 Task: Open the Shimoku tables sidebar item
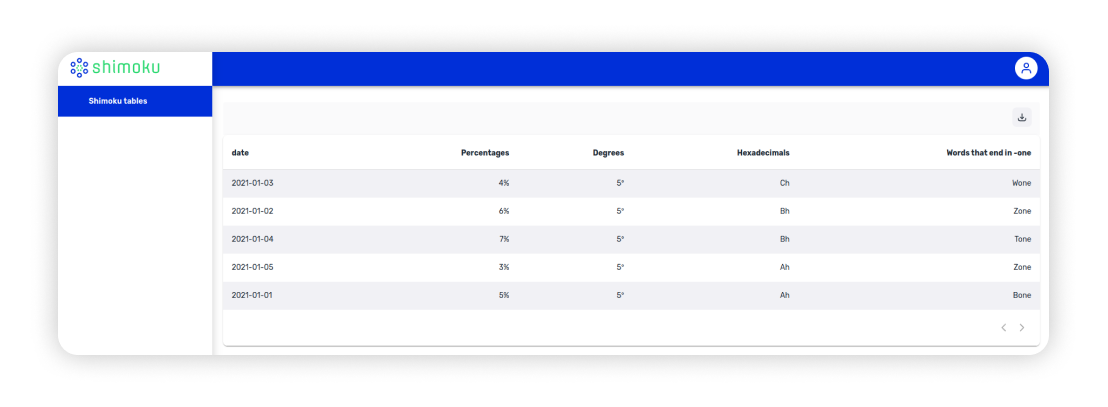pos(135,101)
